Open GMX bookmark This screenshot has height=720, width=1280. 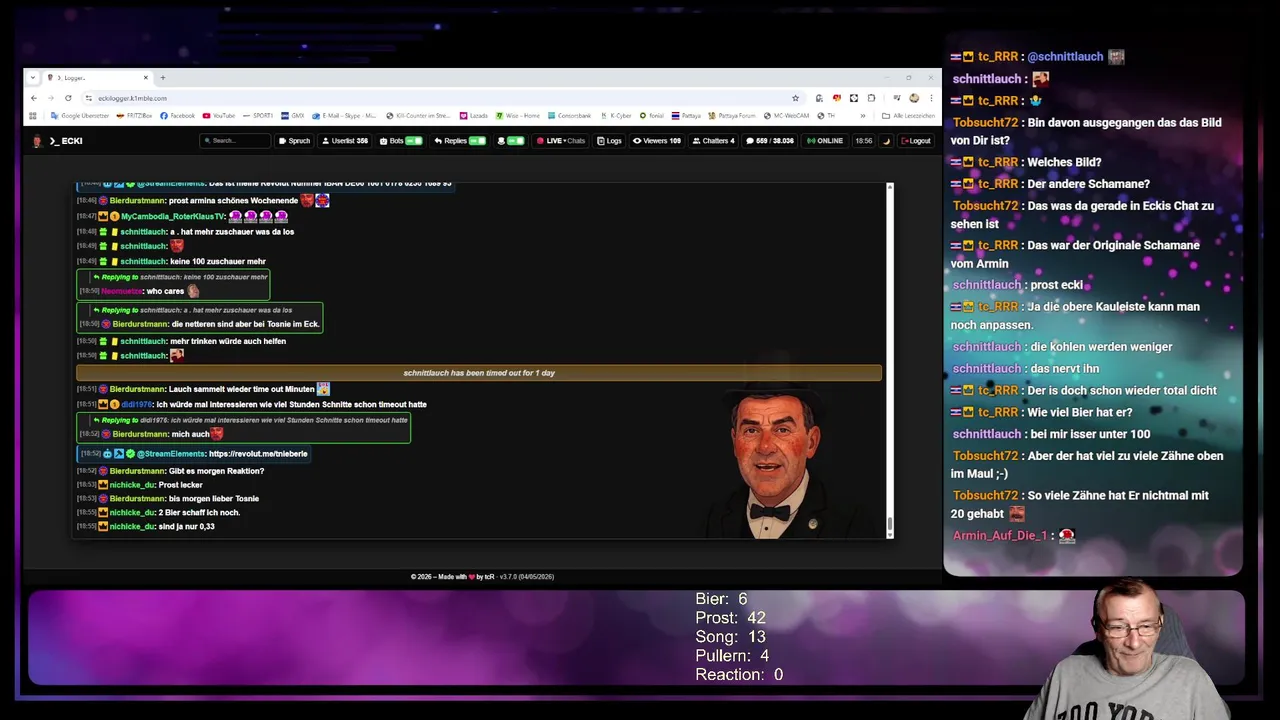pyautogui.click(x=292, y=116)
